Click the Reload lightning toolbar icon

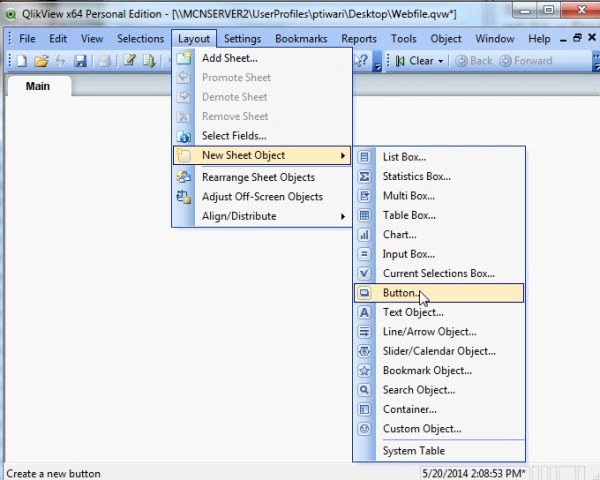pos(61,61)
